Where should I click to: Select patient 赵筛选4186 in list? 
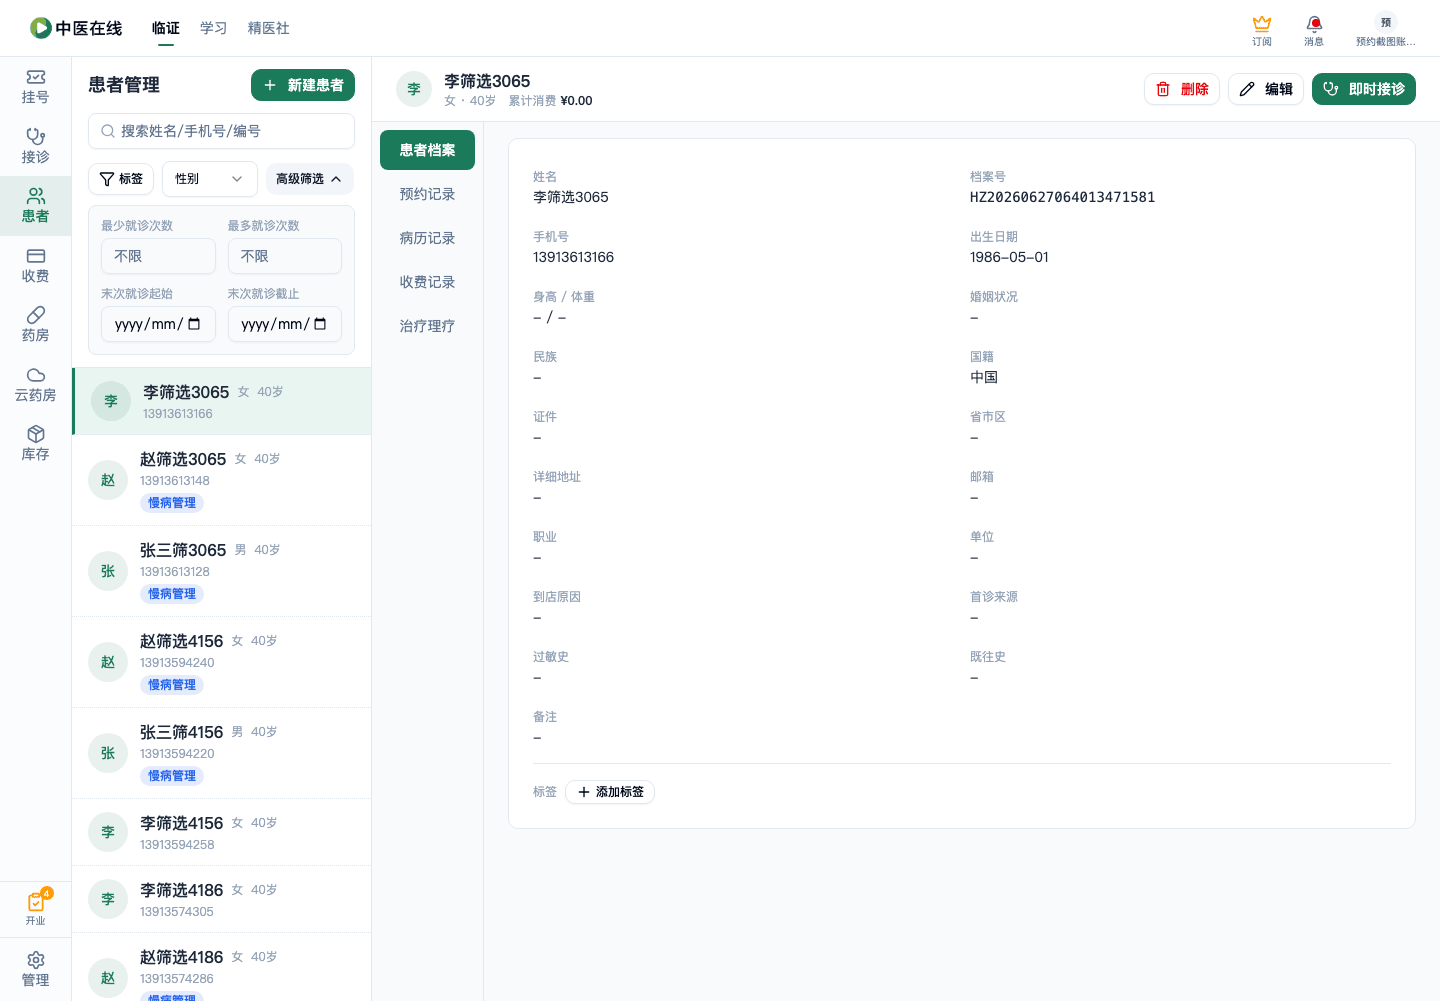pyautogui.click(x=222, y=967)
